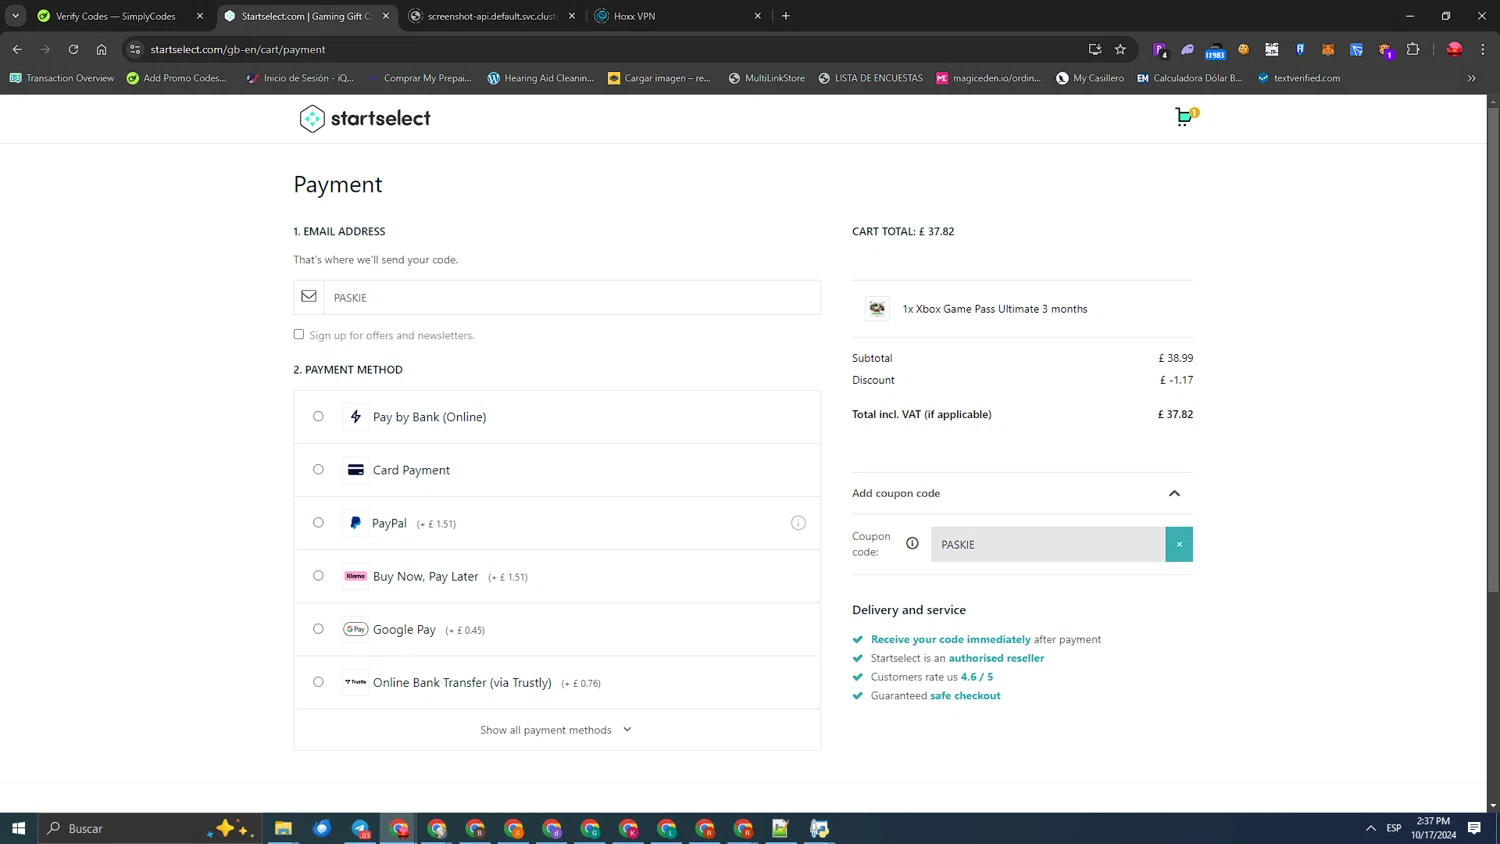Open the My Casillero bookmark

tap(1090, 78)
